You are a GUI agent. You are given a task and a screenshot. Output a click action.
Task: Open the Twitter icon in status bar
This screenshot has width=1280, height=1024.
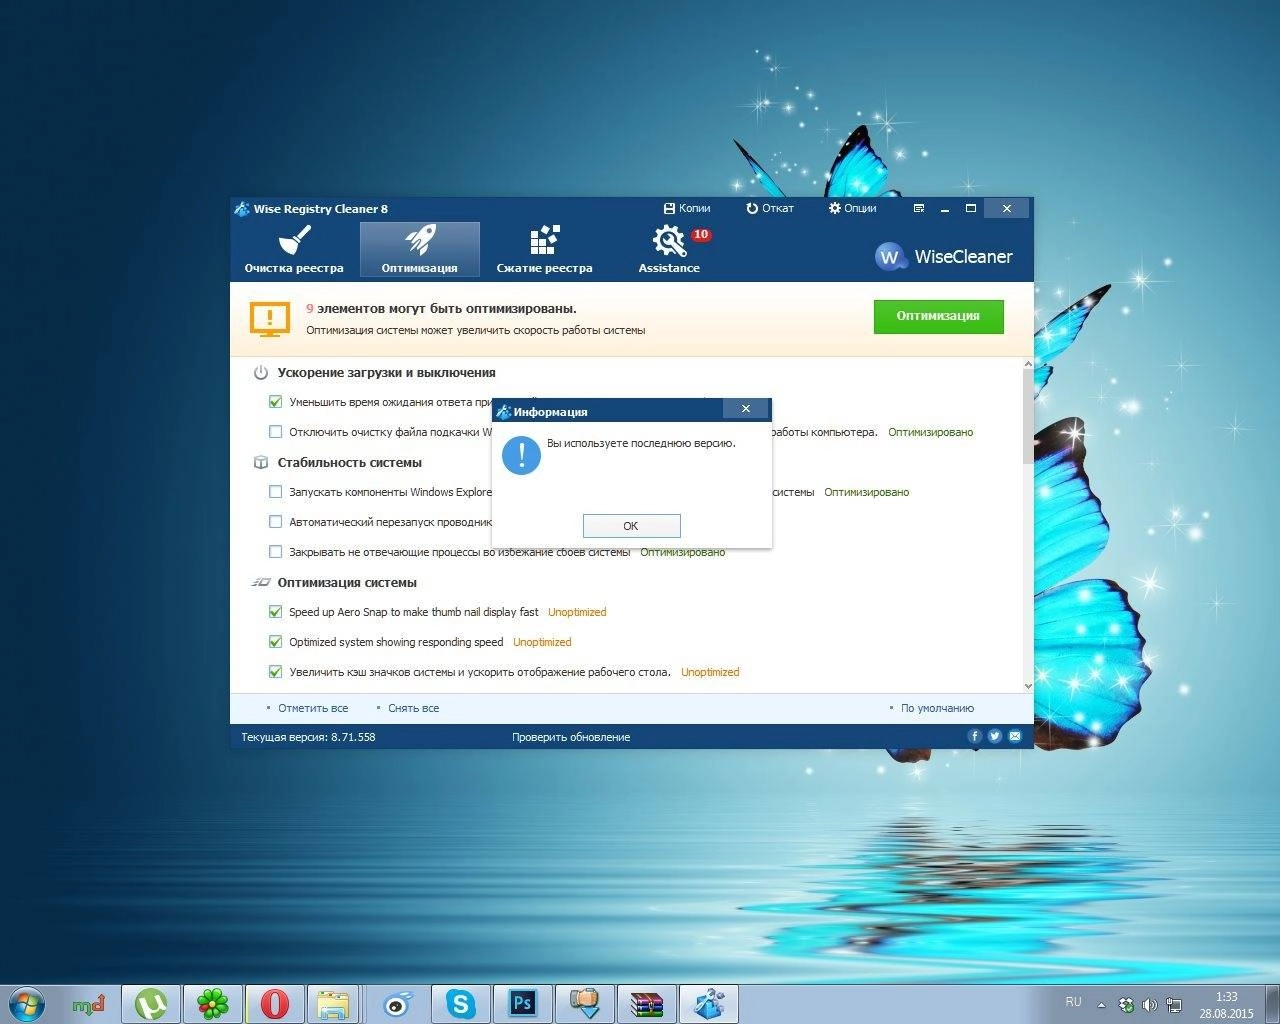coord(995,736)
